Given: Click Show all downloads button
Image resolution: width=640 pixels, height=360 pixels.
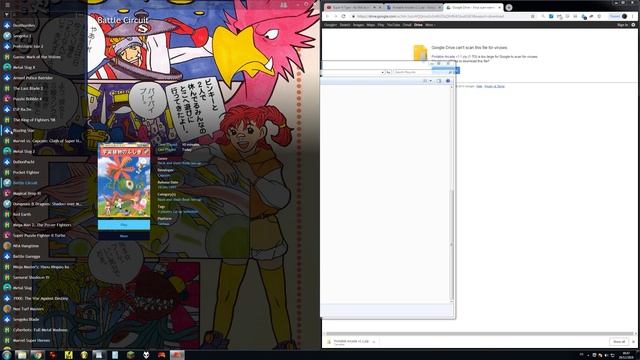Looking at the screenshot, I should point(619,342).
